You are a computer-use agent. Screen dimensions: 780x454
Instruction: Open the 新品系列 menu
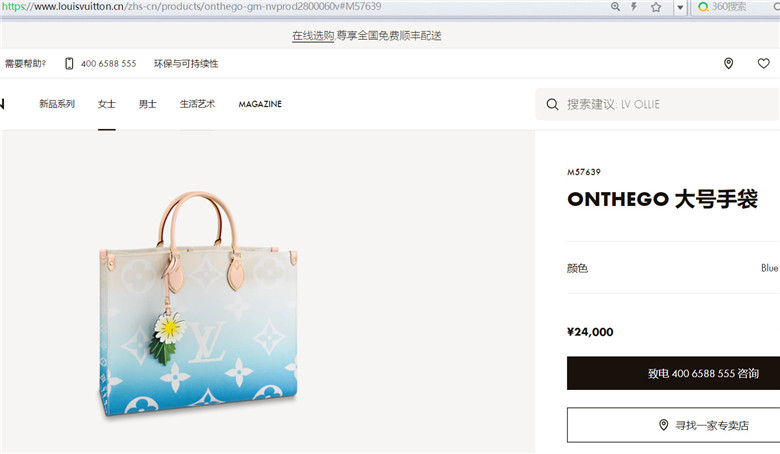coord(57,104)
